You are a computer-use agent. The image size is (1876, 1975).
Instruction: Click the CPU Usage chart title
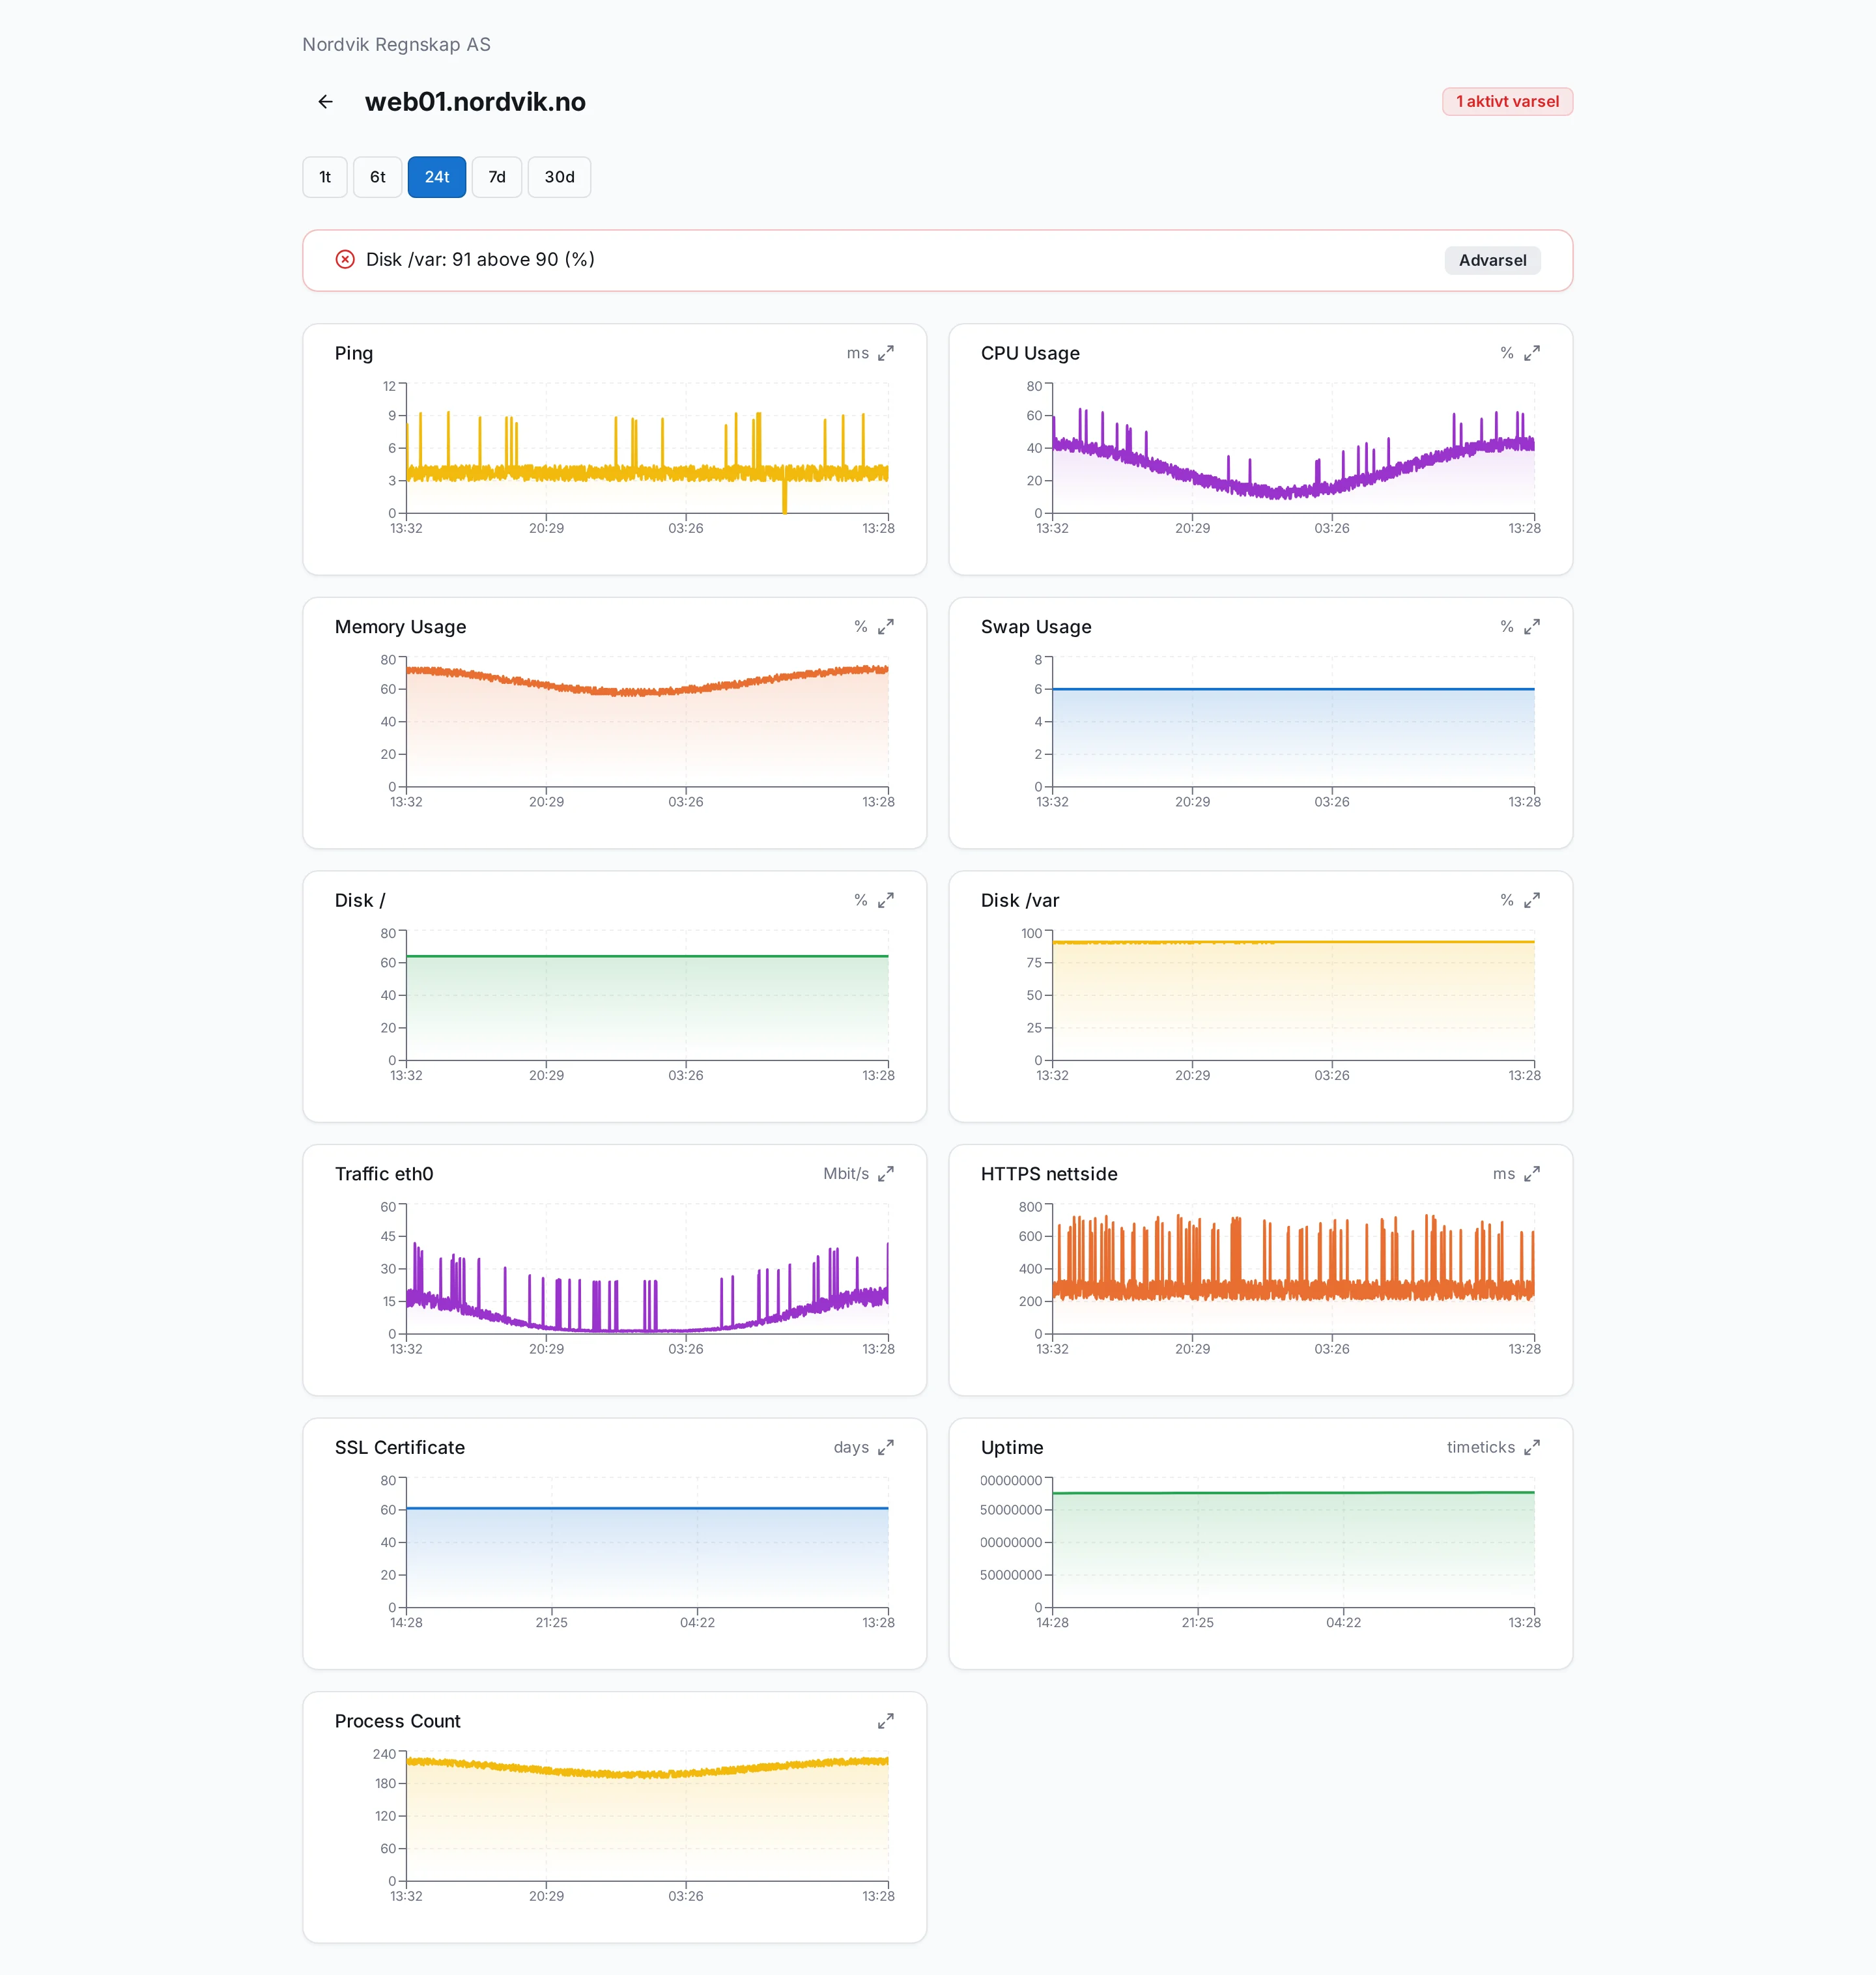pyautogui.click(x=1030, y=353)
